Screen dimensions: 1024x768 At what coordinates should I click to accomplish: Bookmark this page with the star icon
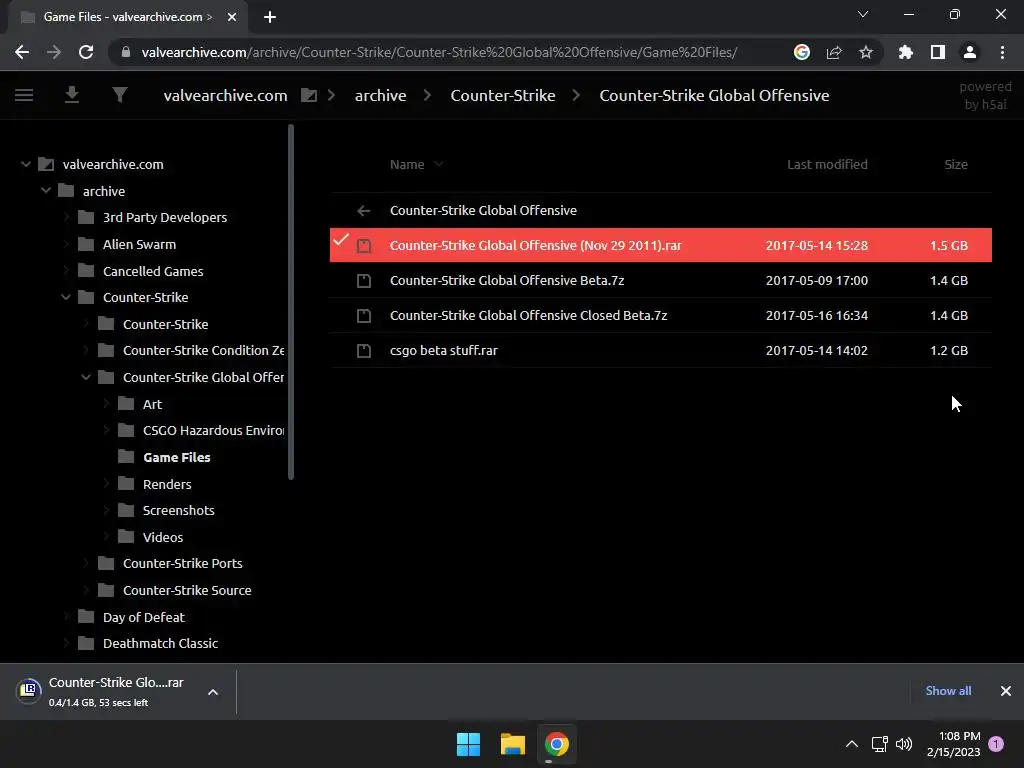(865, 52)
